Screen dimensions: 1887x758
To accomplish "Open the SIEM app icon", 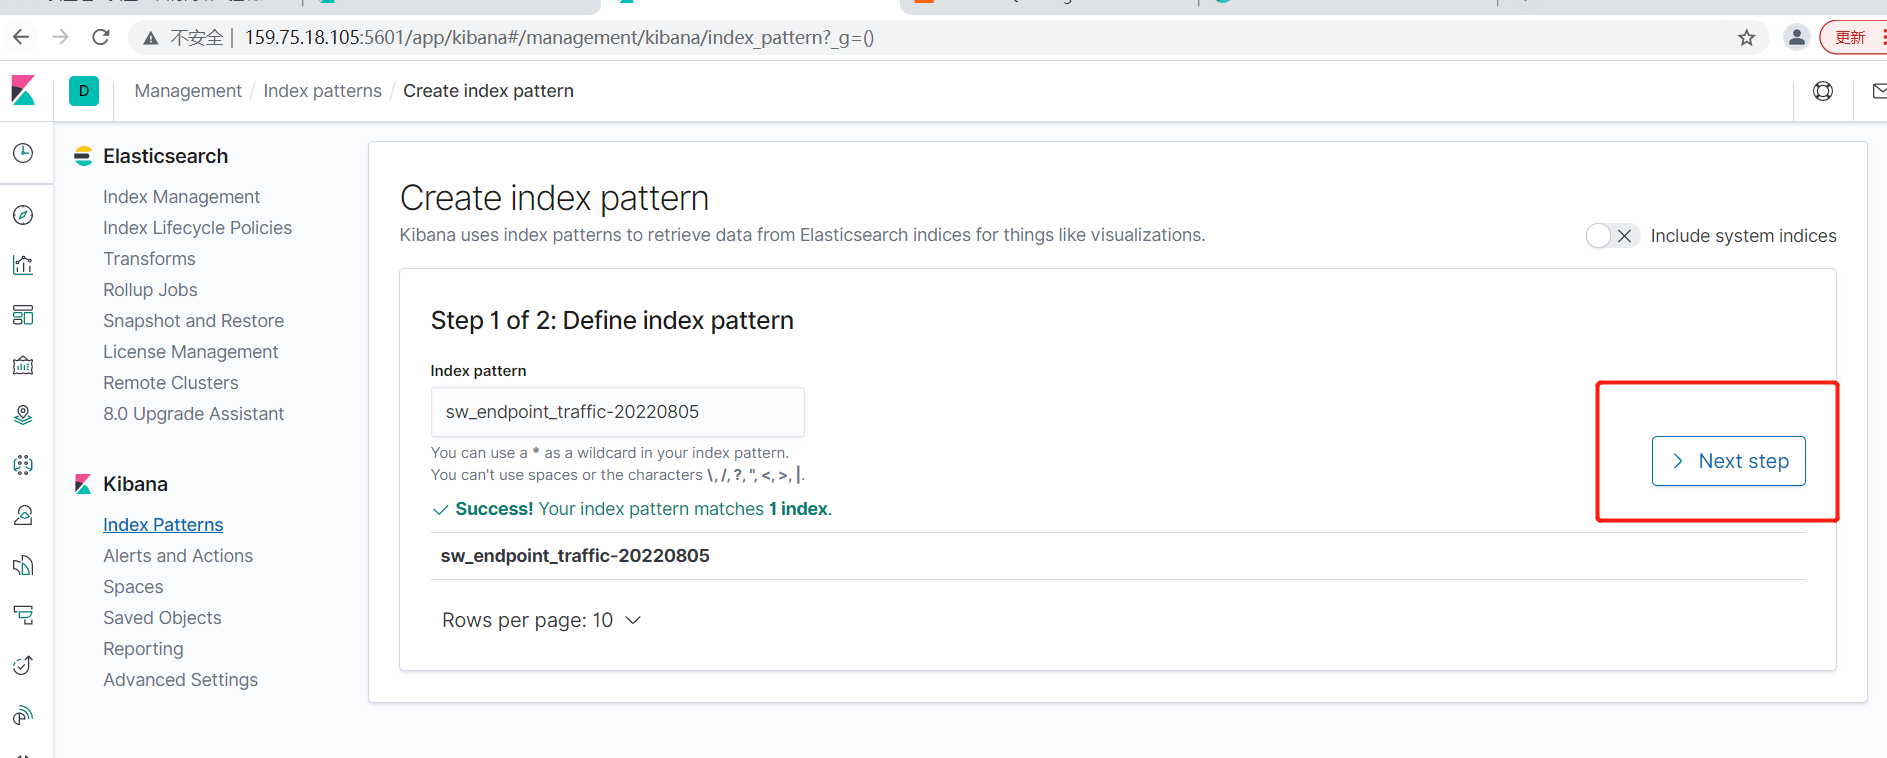I will tap(23, 715).
